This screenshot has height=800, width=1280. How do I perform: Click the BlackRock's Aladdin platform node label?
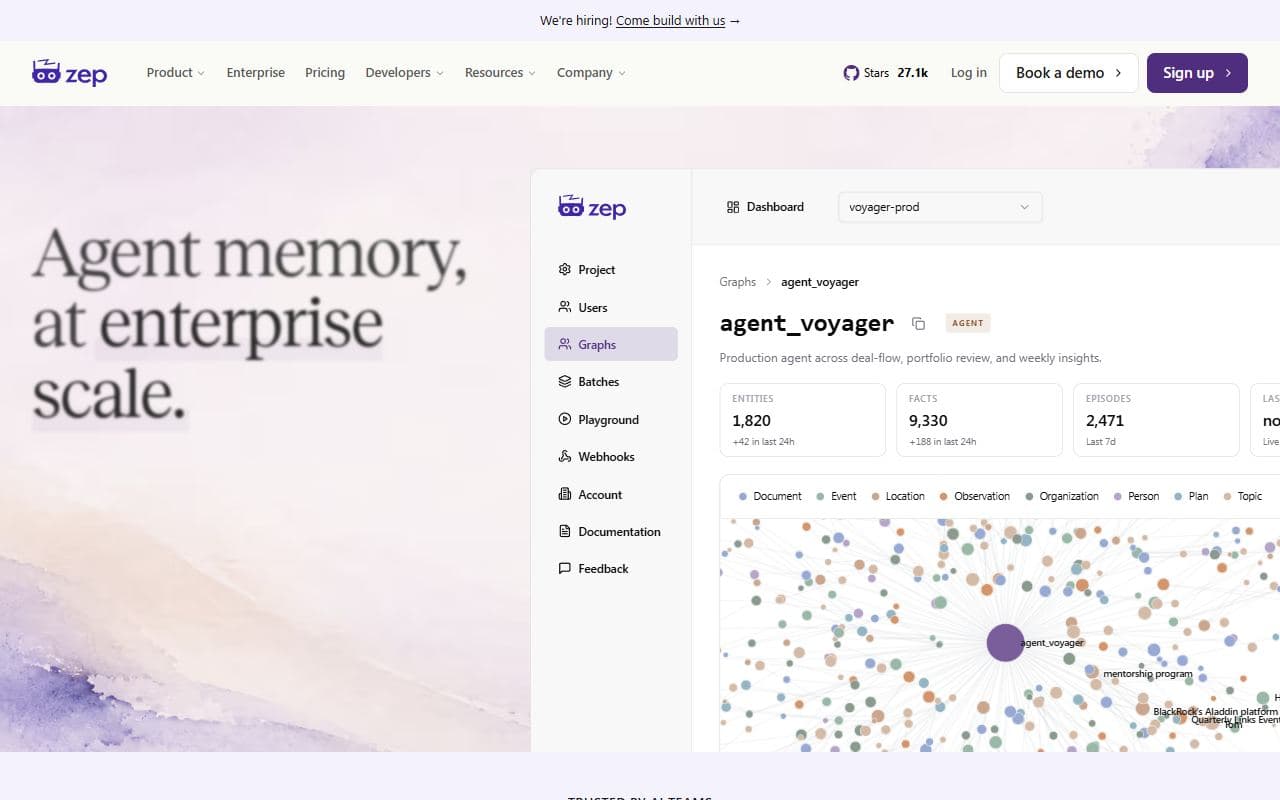point(1215,712)
